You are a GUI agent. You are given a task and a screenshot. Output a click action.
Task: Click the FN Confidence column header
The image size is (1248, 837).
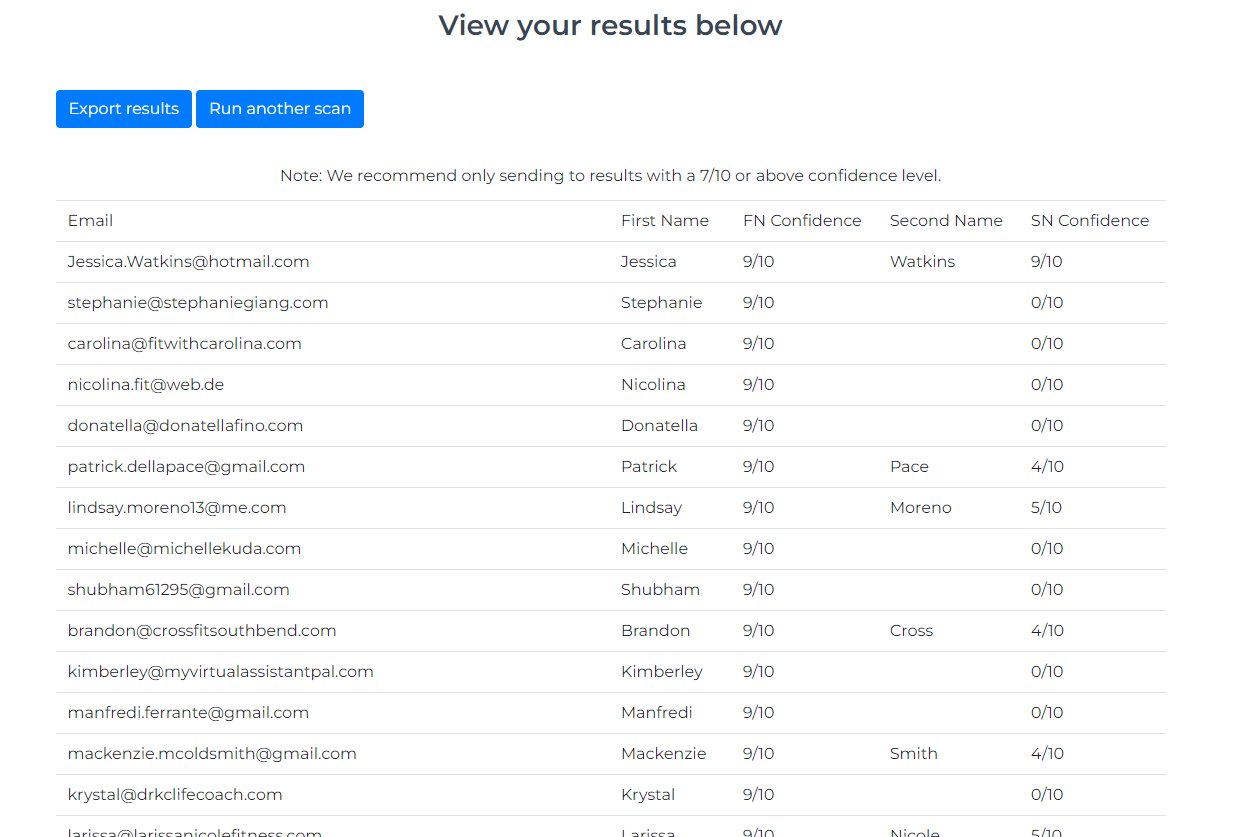802,221
